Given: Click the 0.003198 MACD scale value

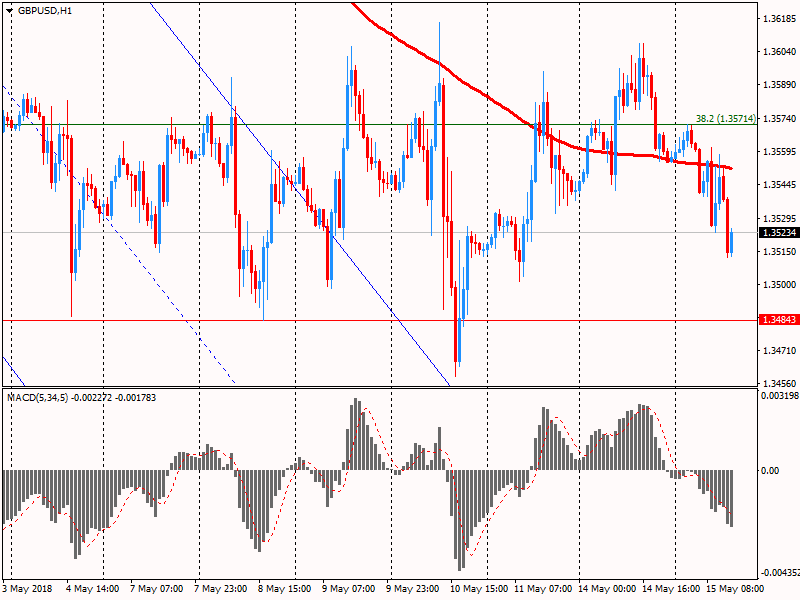Looking at the screenshot, I should pos(779,396).
